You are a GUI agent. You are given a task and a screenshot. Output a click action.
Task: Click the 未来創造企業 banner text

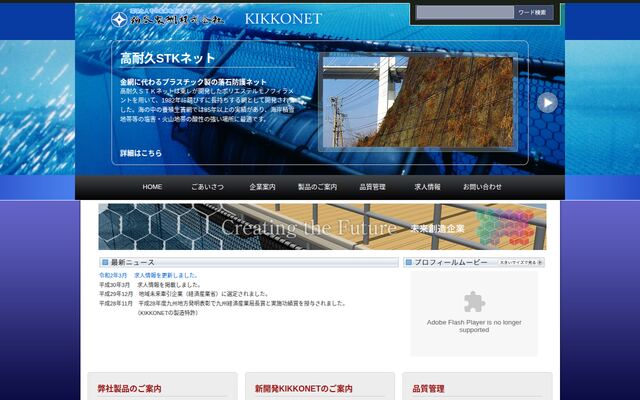(x=438, y=229)
